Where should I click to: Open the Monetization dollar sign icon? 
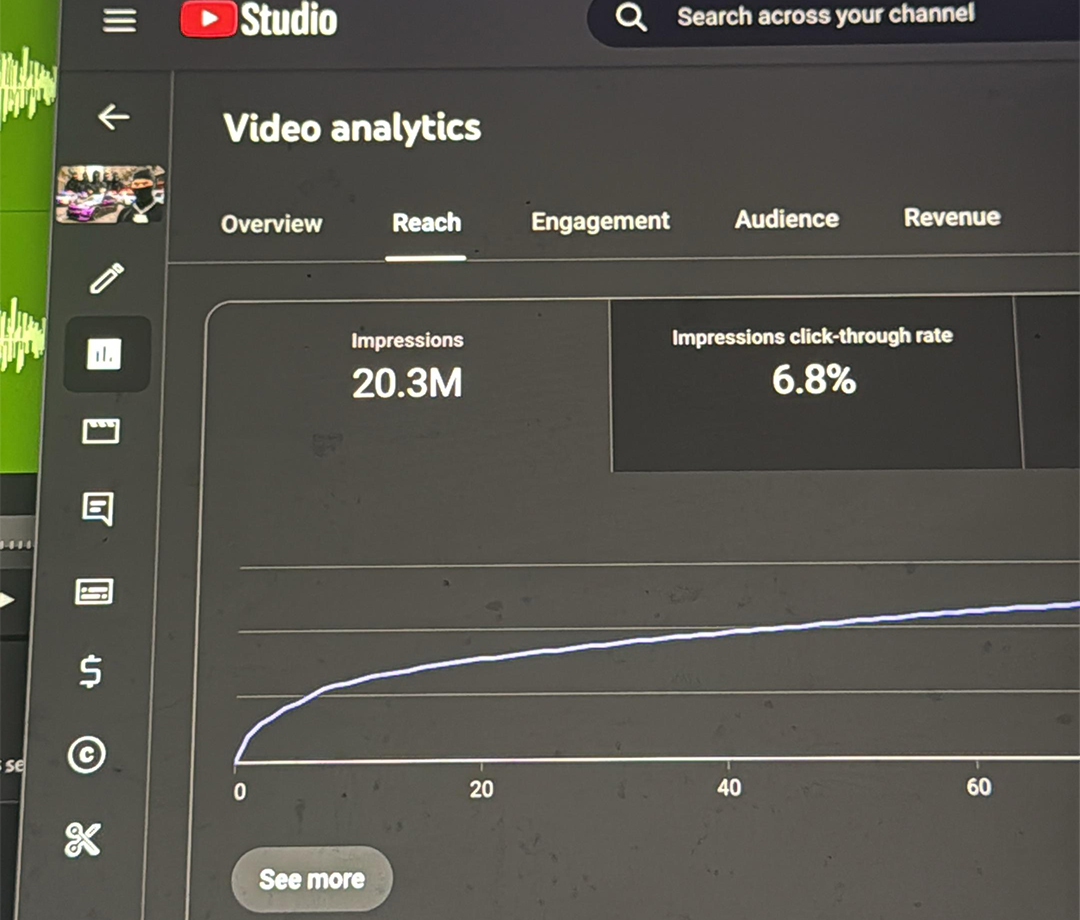tap(90, 671)
